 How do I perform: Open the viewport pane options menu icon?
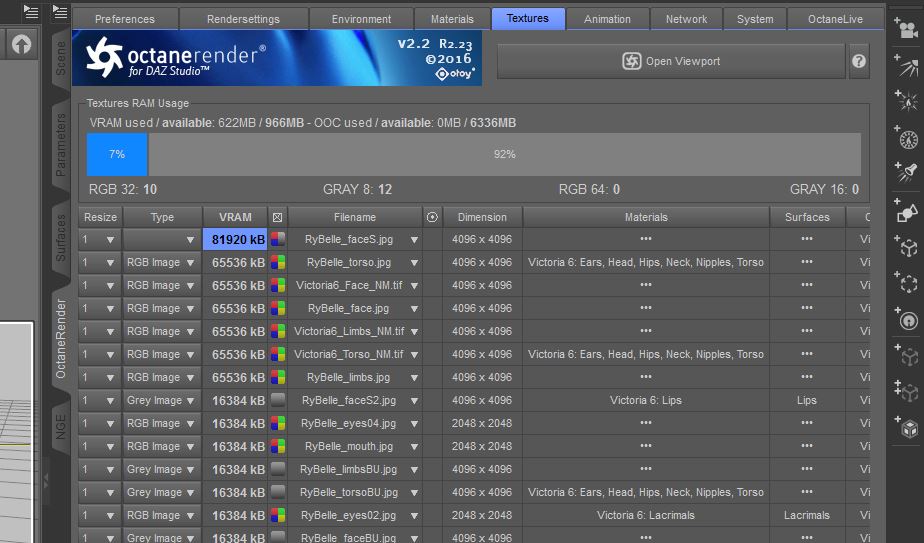point(31,11)
